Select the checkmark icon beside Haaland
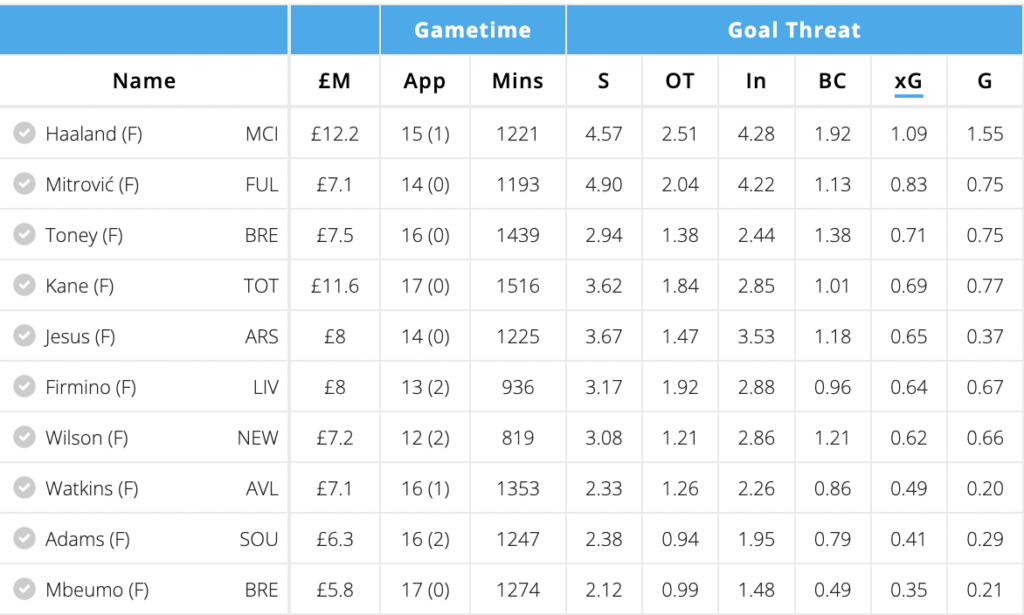Viewport: 1024px width, 615px height. [24, 133]
